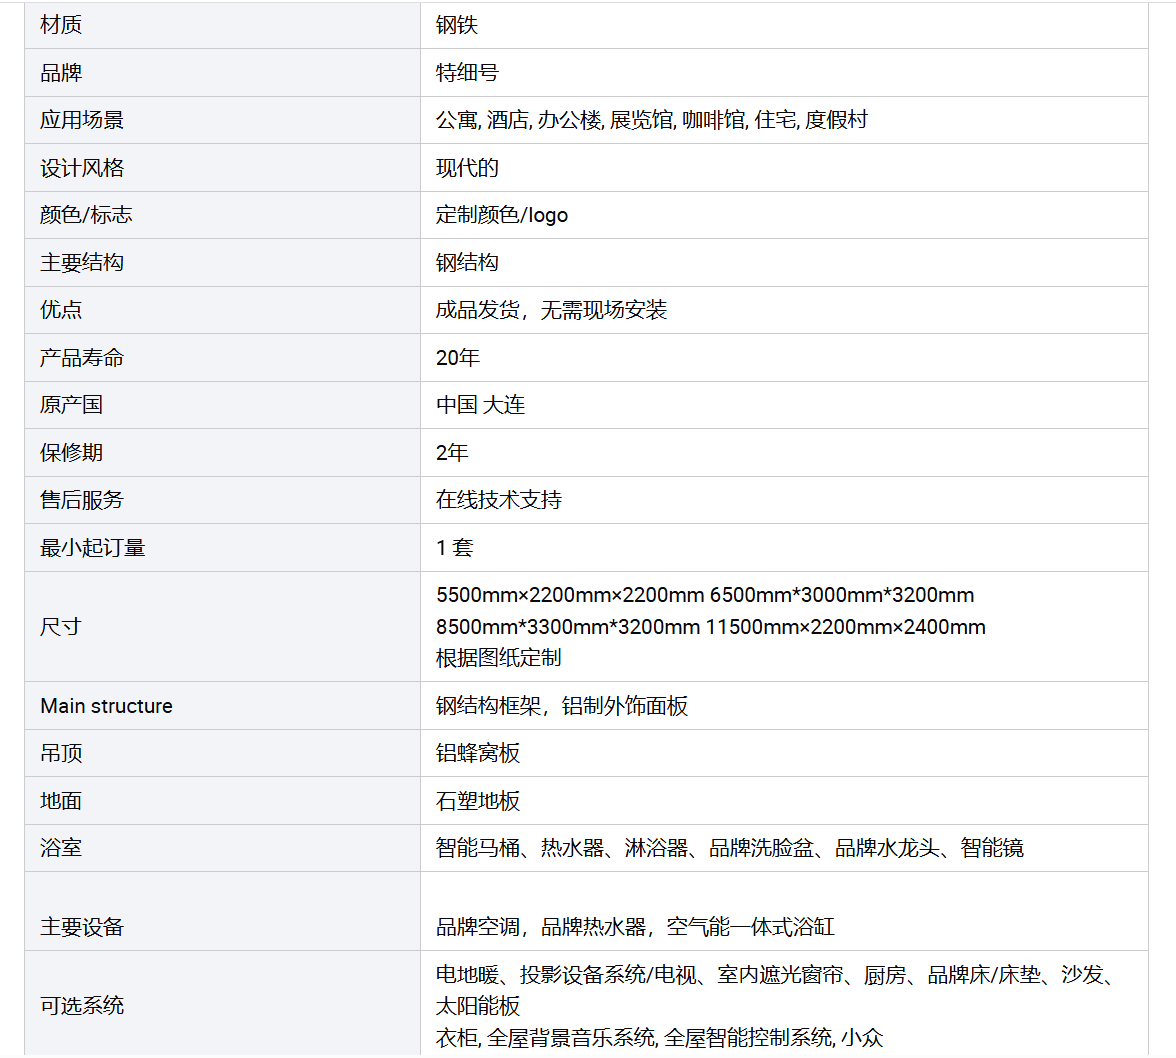Click the 售后服务 value 在线技术支持
The width and height of the screenshot is (1176, 1058).
(x=498, y=500)
